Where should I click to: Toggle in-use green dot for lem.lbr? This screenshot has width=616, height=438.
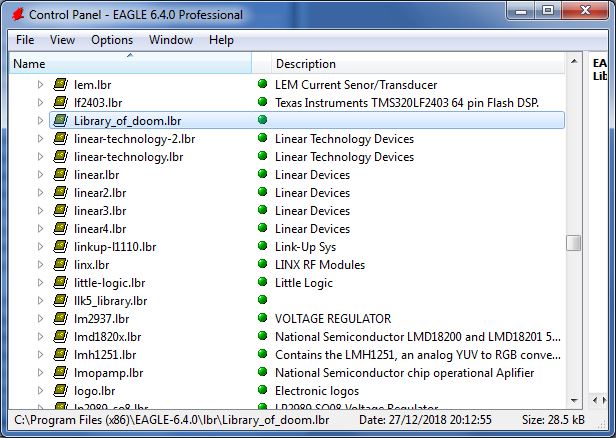[262, 84]
